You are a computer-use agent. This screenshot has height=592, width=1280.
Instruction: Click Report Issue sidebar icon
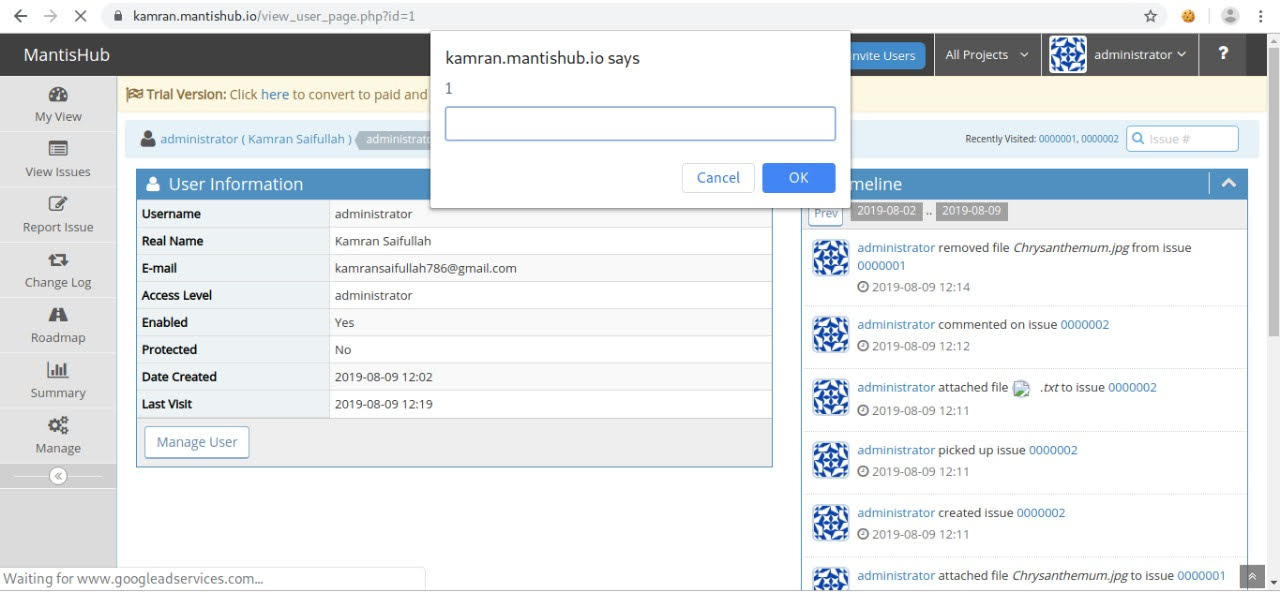pyautogui.click(x=58, y=214)
